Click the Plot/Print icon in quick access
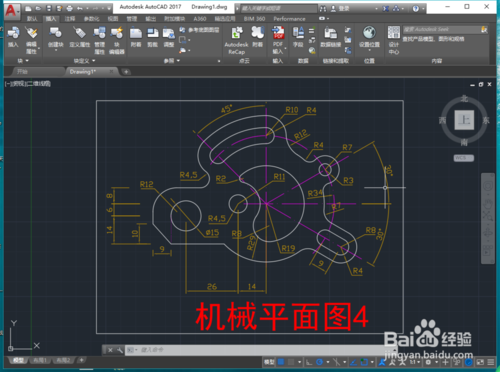The width and height of the screenshot is (500, 372). pyautogui.click(x=69, y=8)
